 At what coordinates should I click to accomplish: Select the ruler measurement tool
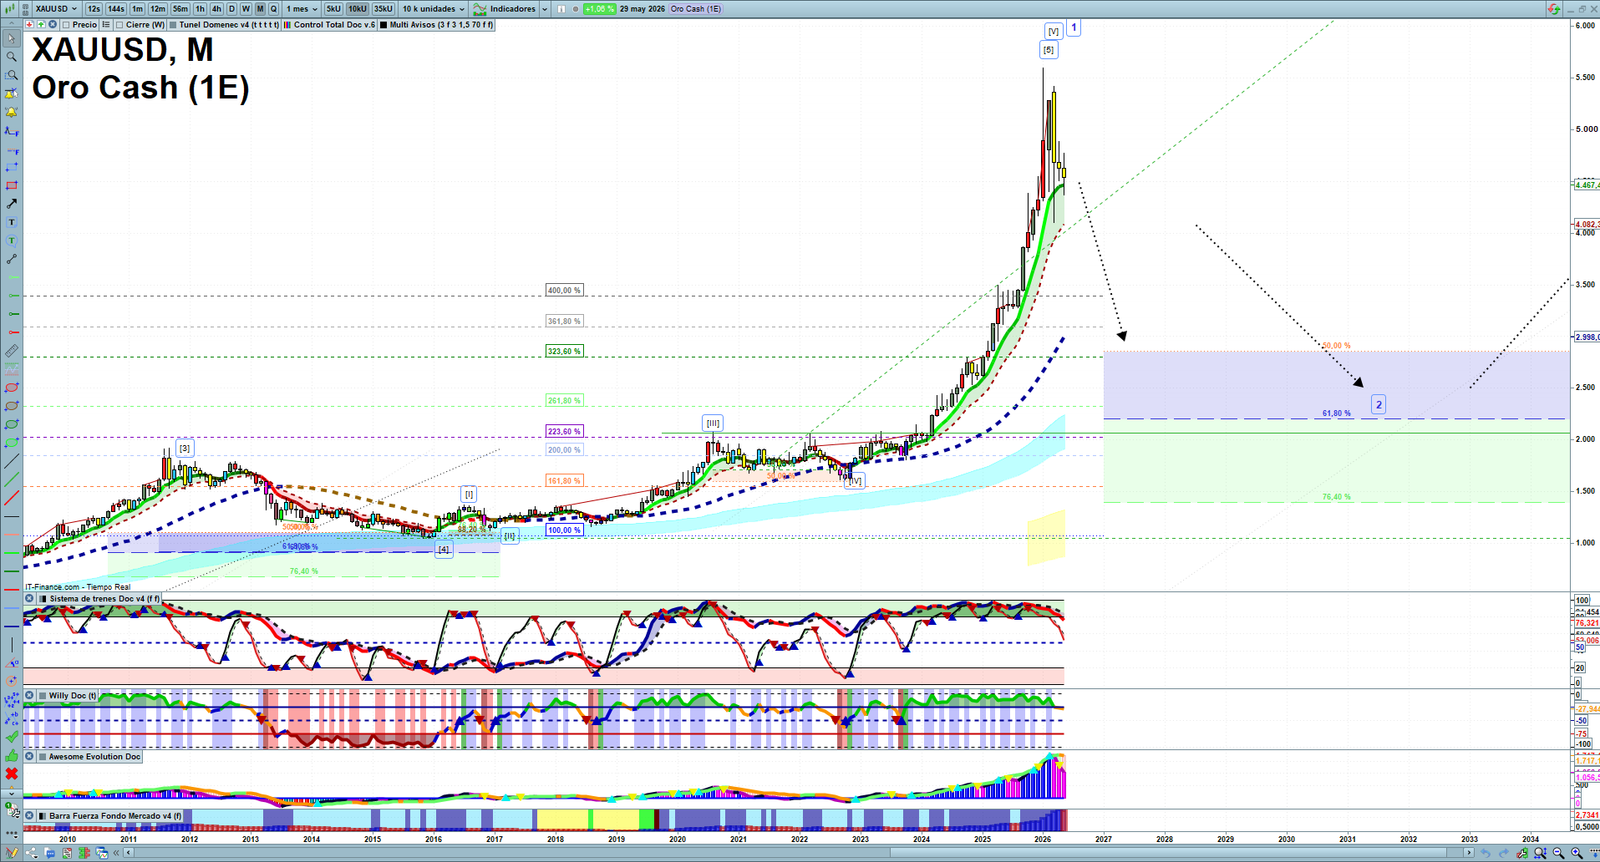pyautogui.click(x=12, y=351)
